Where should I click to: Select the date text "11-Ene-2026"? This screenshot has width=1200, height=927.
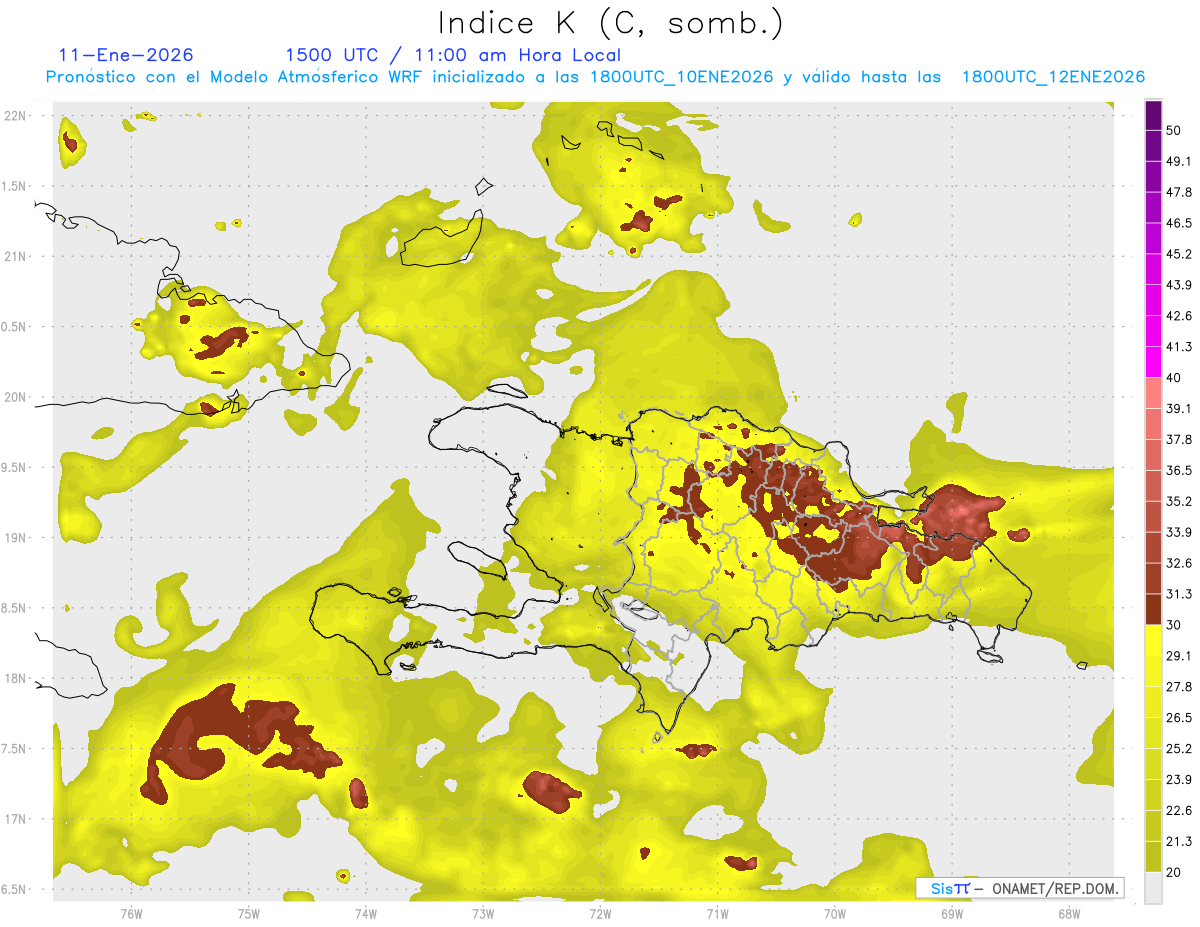coord(126,55)
